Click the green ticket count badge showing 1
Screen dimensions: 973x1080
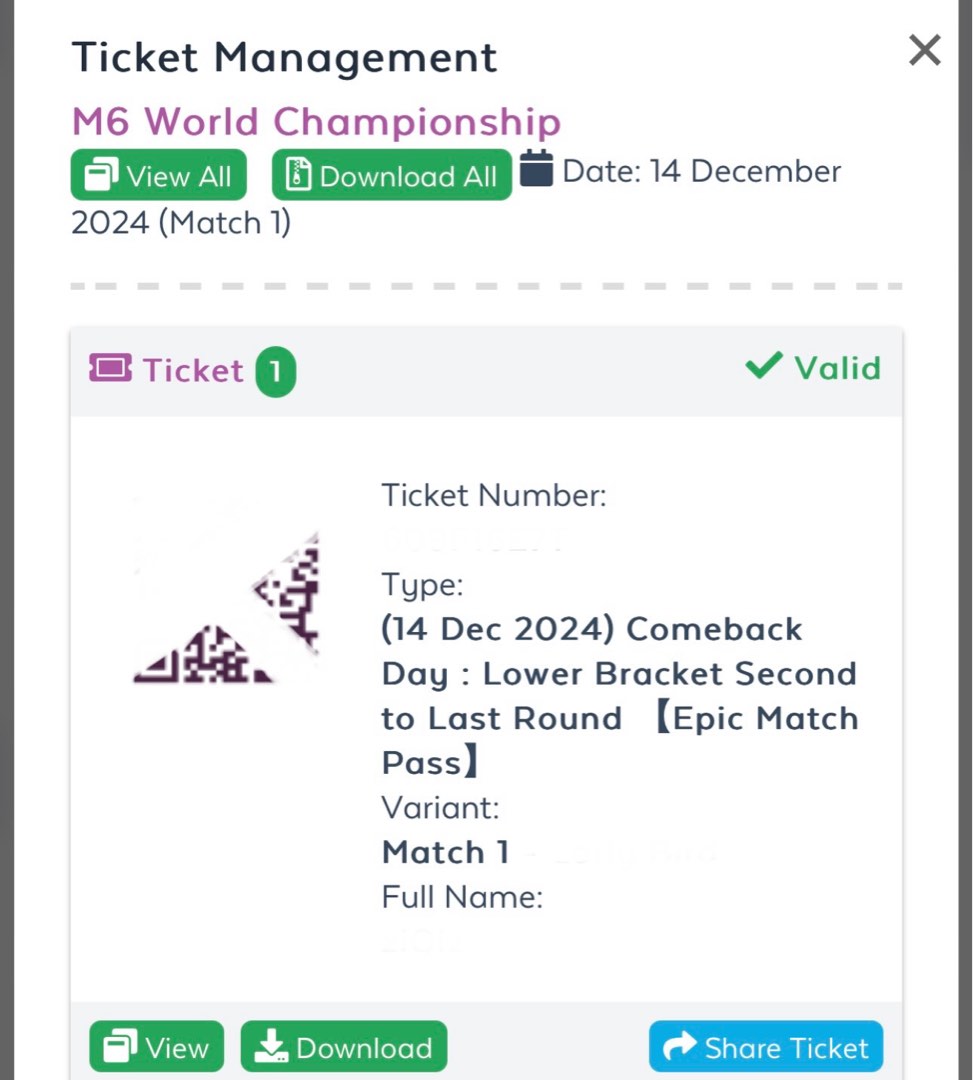(x=277, y=370)
